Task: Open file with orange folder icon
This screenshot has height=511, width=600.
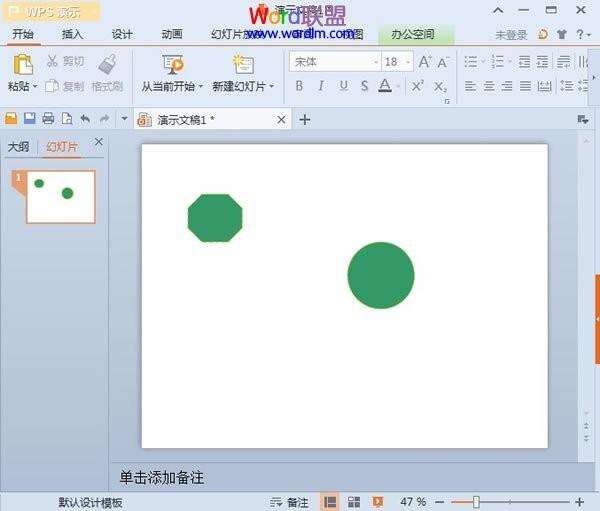Action: [x=11, y=119]
